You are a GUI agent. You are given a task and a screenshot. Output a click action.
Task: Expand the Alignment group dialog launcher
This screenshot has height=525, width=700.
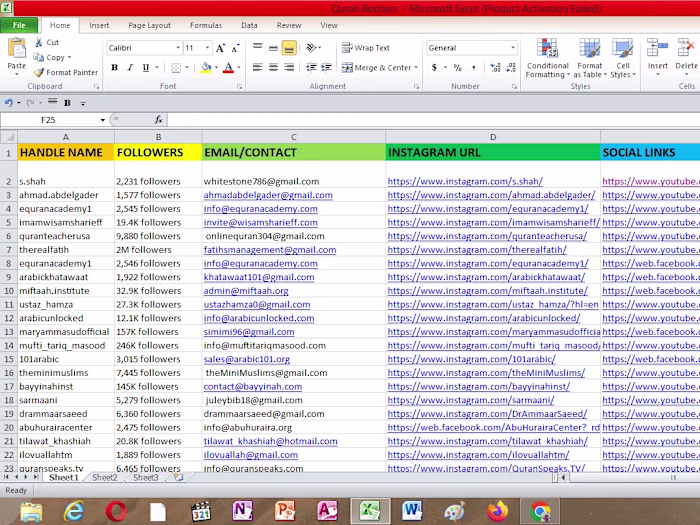417,87
